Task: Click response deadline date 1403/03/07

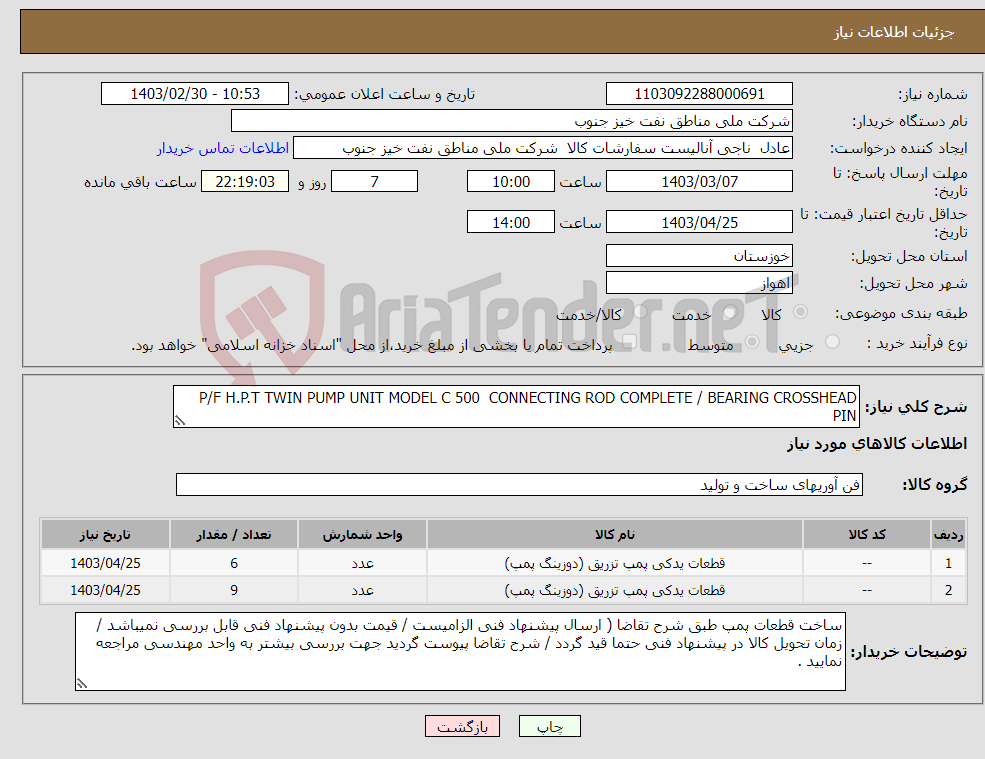Action: pyautogui.click(x=699, y=182)
